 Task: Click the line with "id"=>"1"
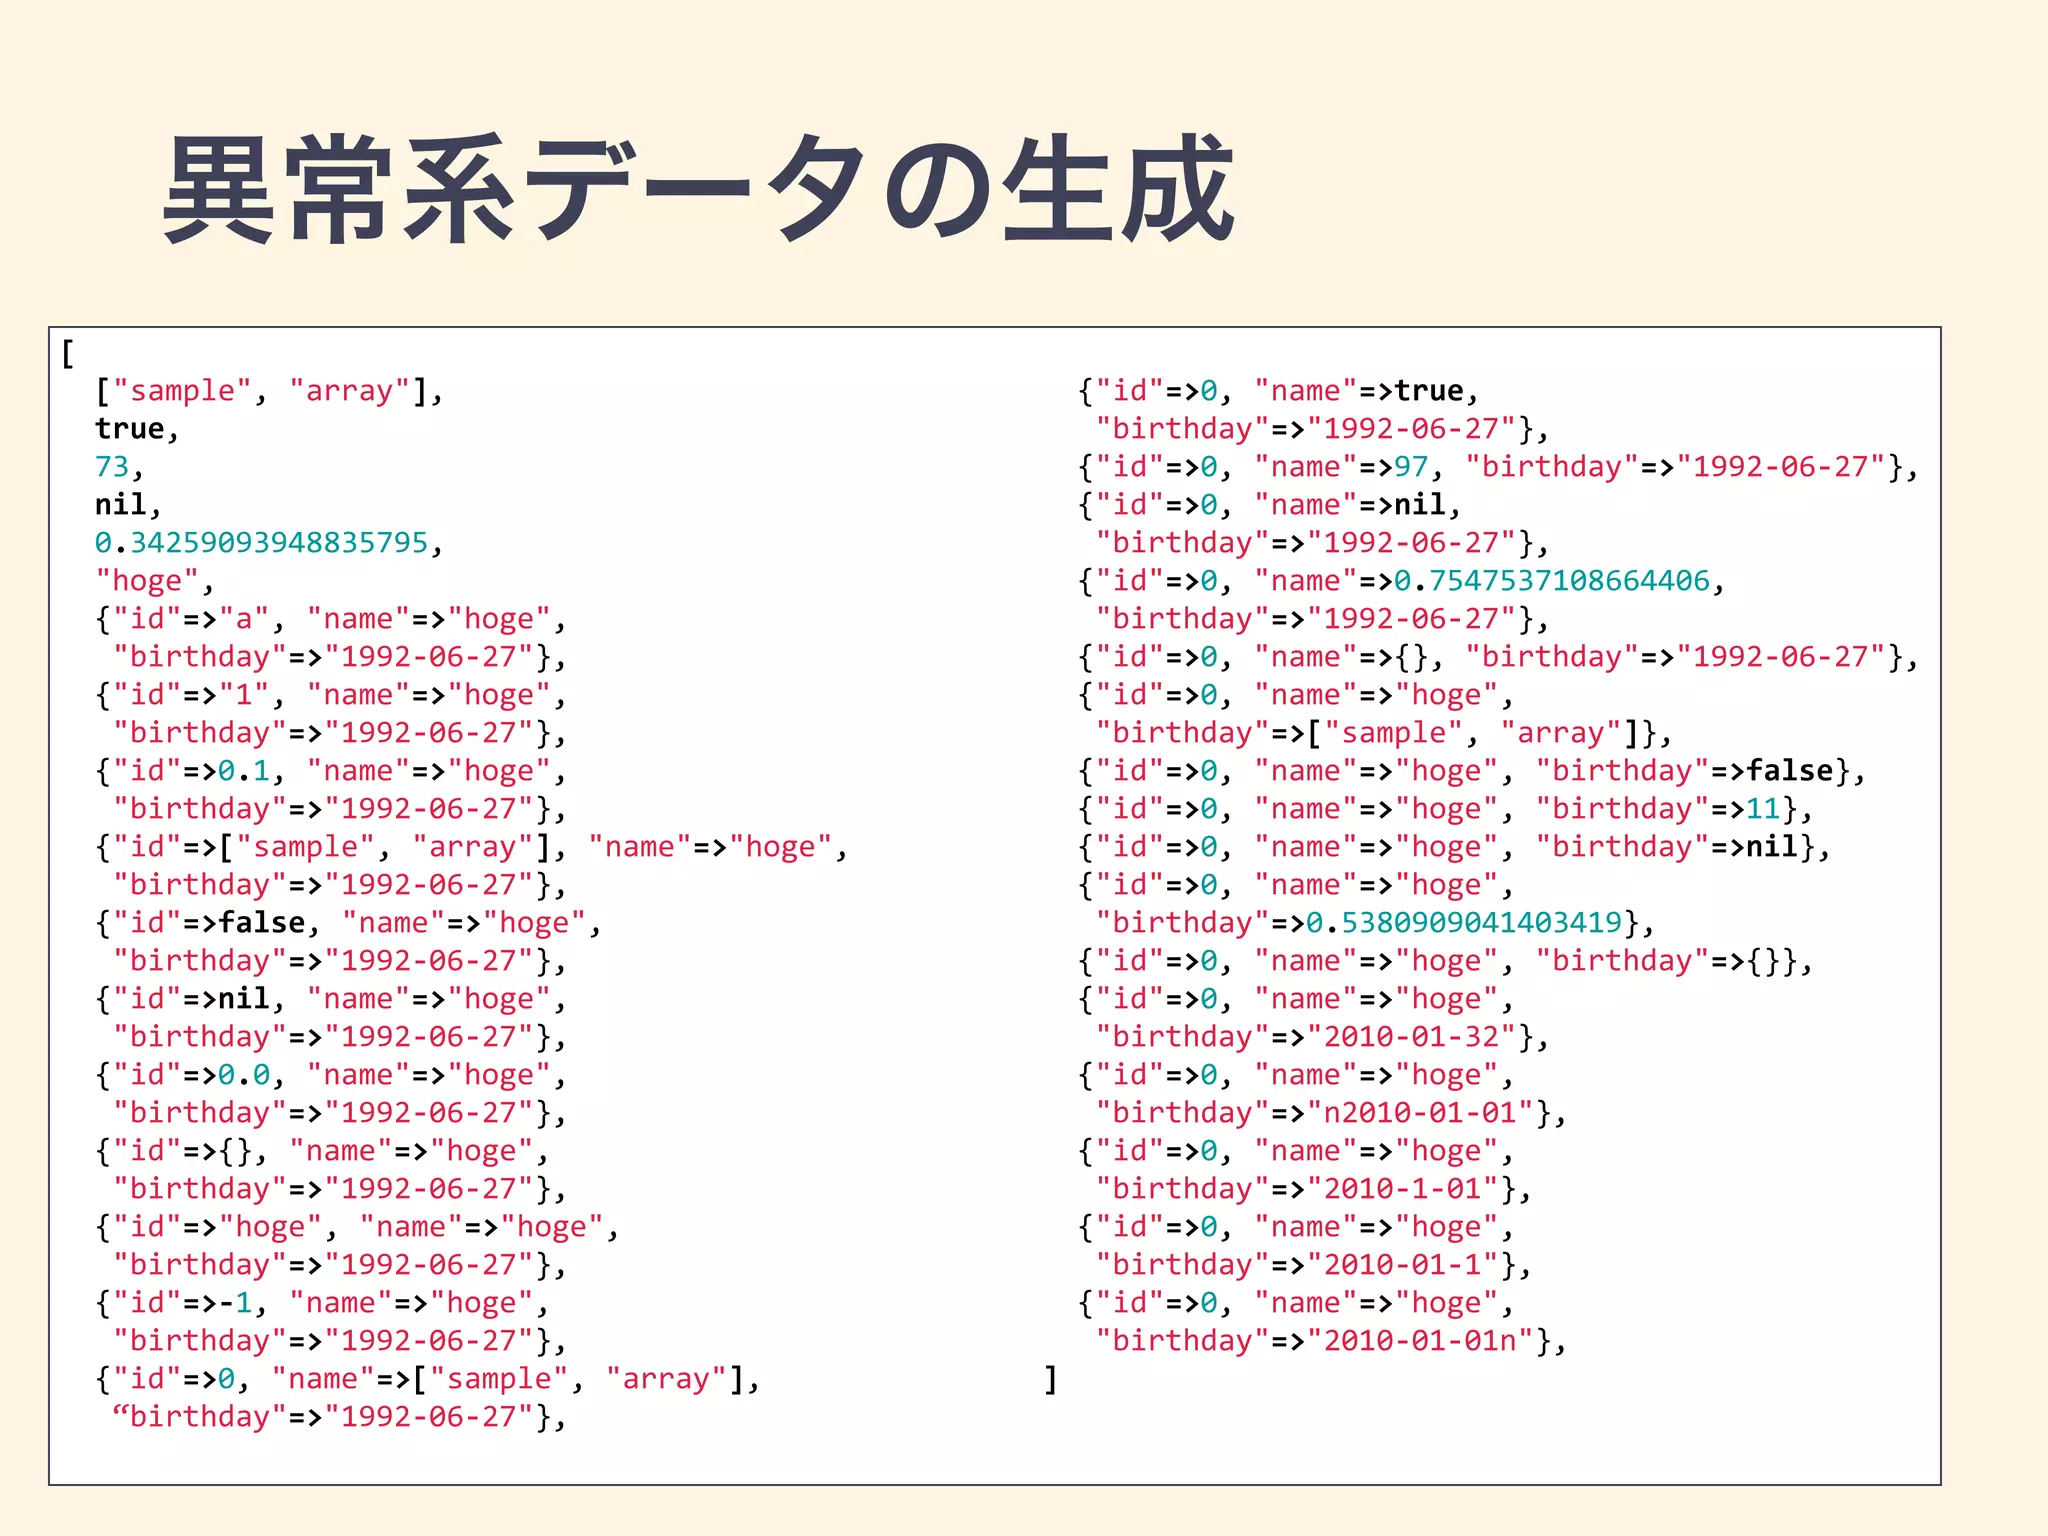[x=331, y=695]
